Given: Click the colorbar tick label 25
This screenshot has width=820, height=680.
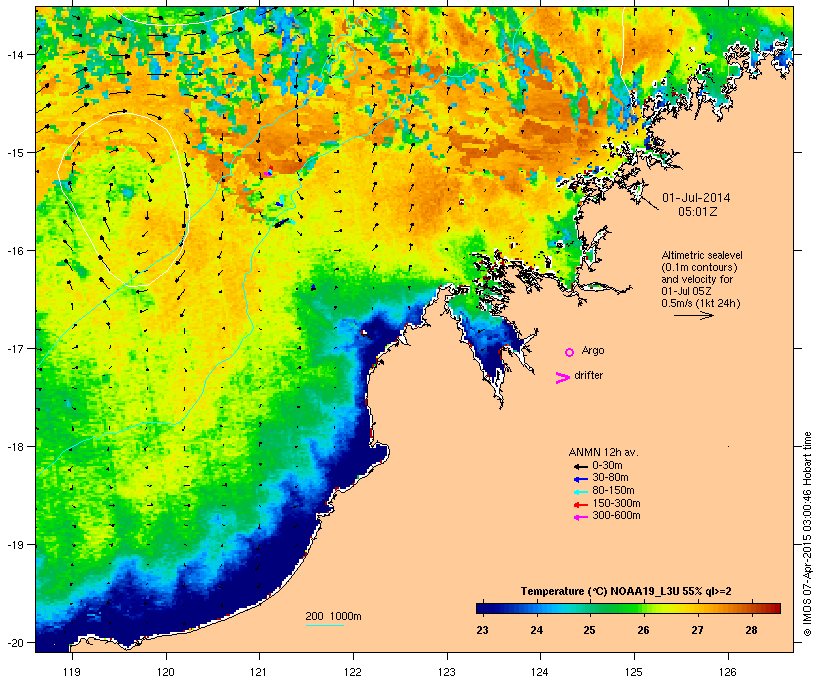Looking at the screenshot, I should (x=589, y=630).
